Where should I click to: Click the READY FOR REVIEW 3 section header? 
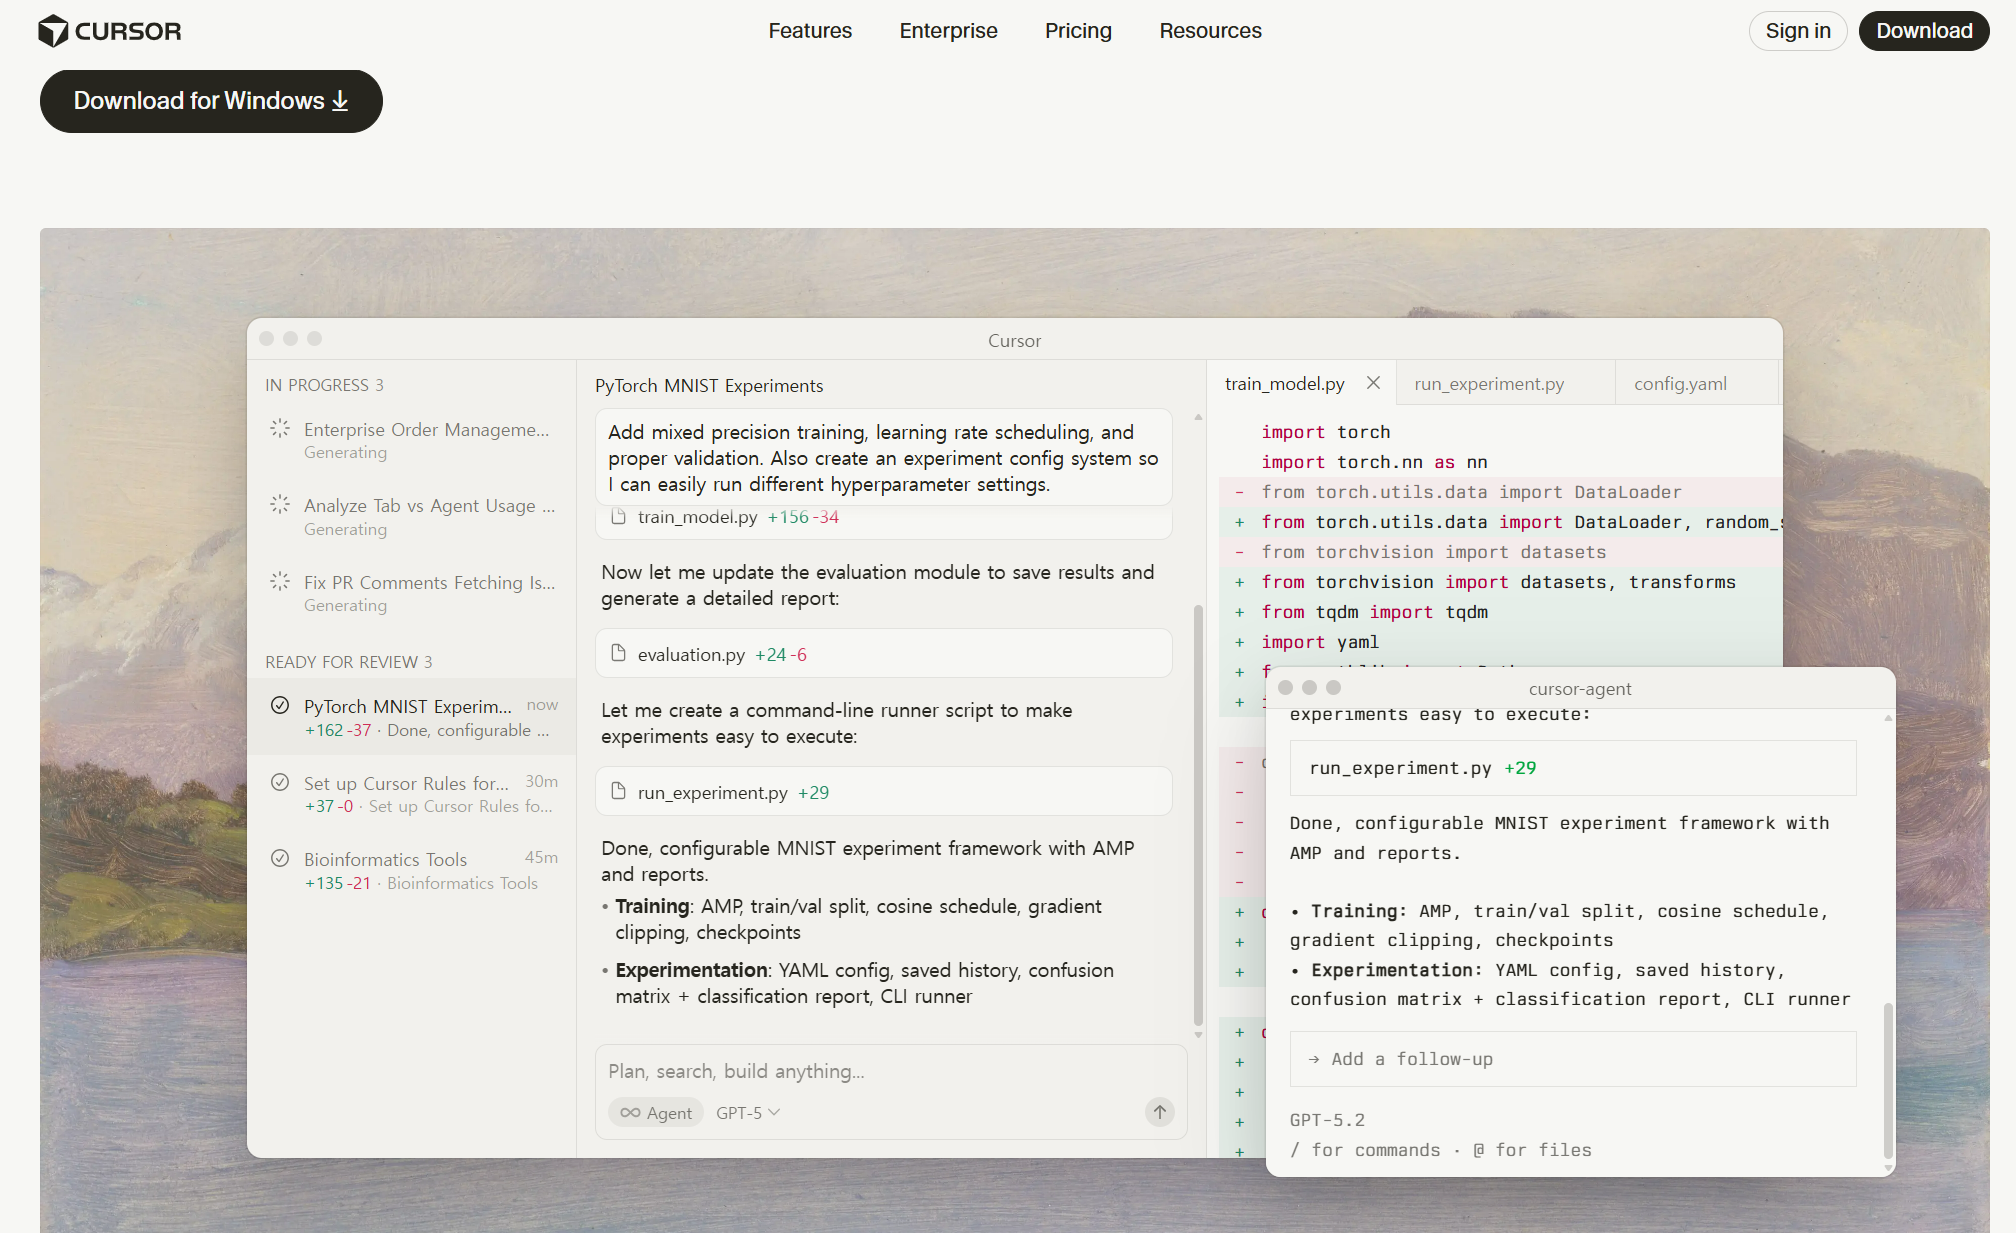coord(349,662)
